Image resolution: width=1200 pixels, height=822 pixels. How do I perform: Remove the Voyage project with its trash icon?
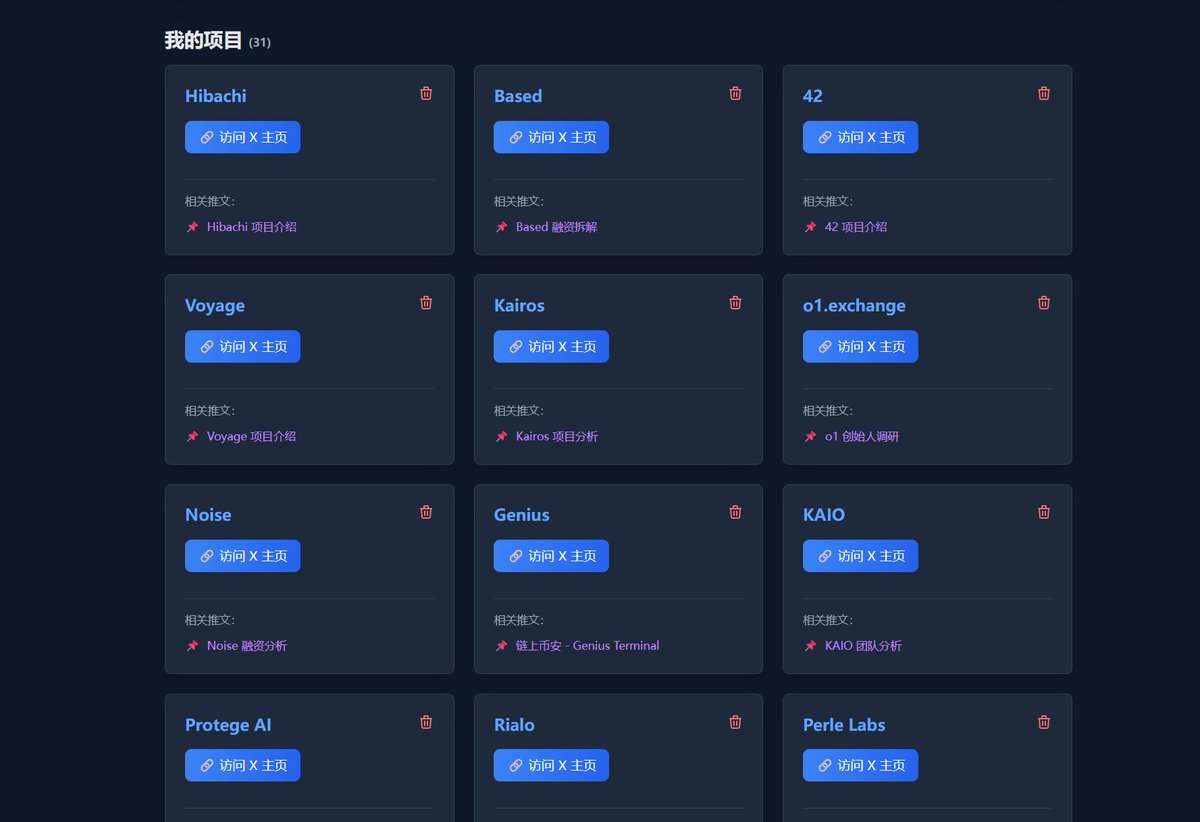(426, 302)
